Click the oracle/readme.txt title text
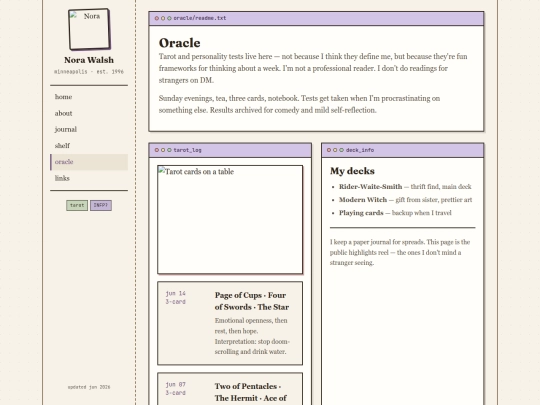The image size is (540, 405). [x=200, y=18]
